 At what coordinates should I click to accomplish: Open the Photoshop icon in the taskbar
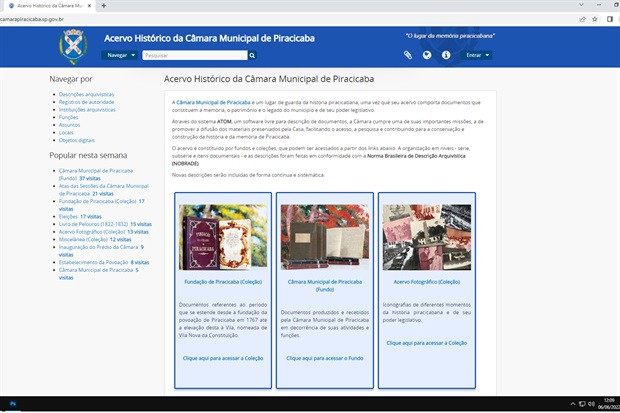pos(13,404)
